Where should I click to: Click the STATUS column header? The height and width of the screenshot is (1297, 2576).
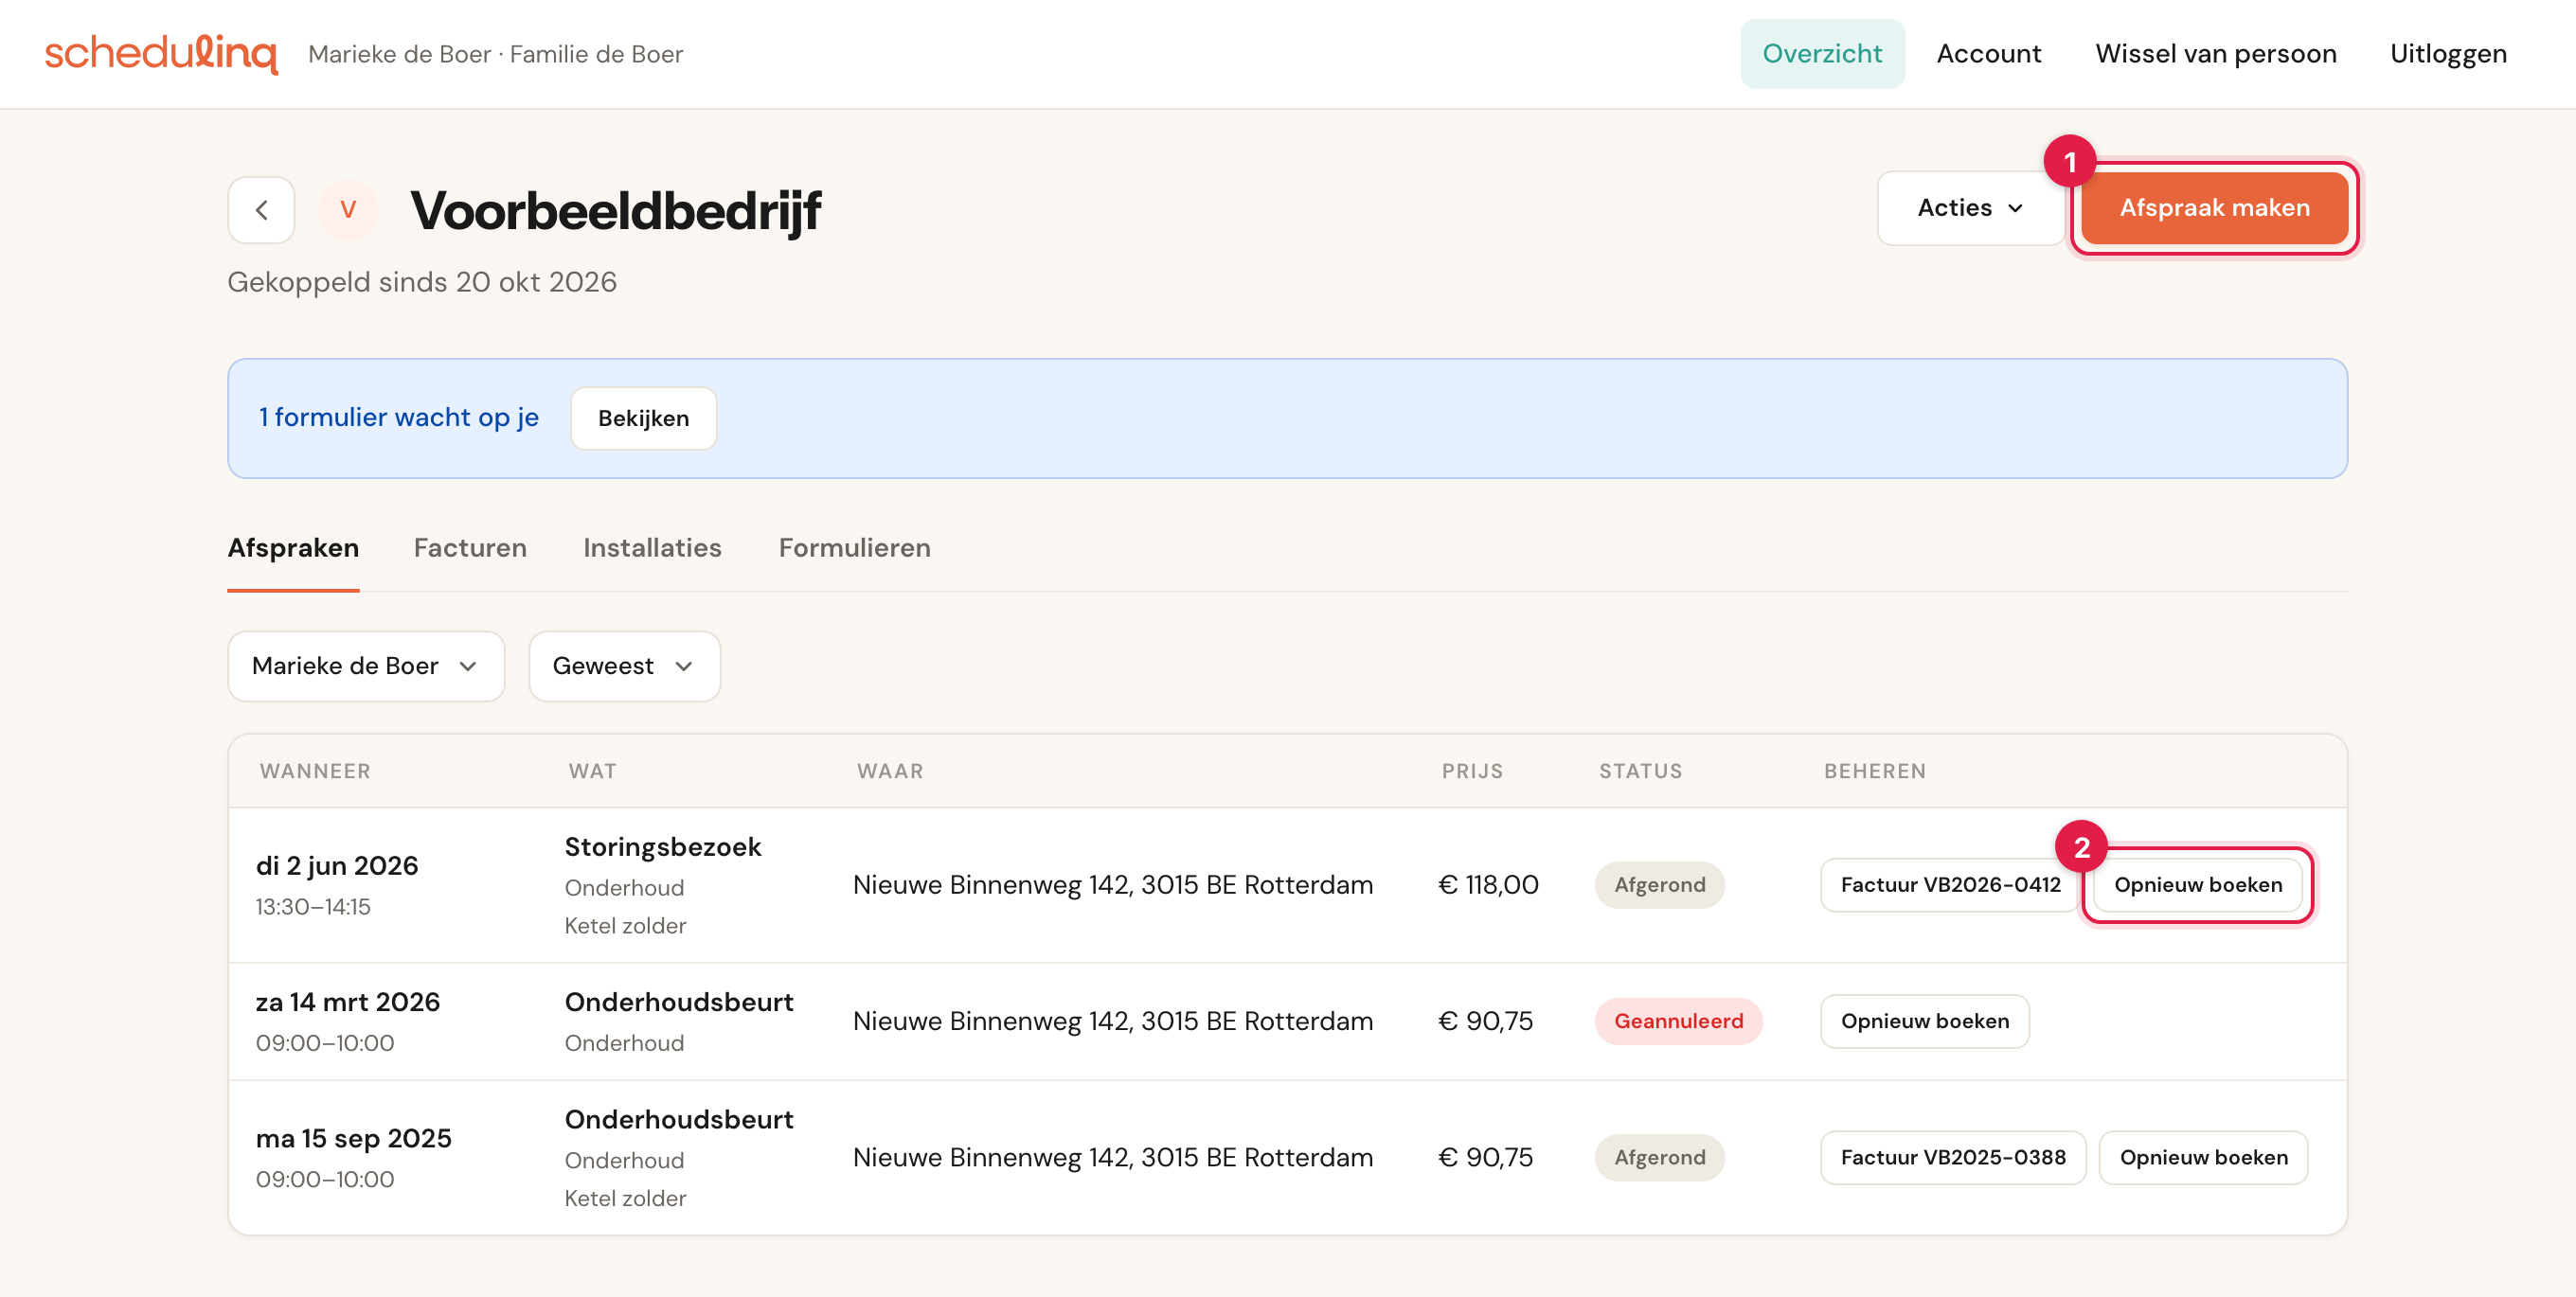pos(1640,771)
